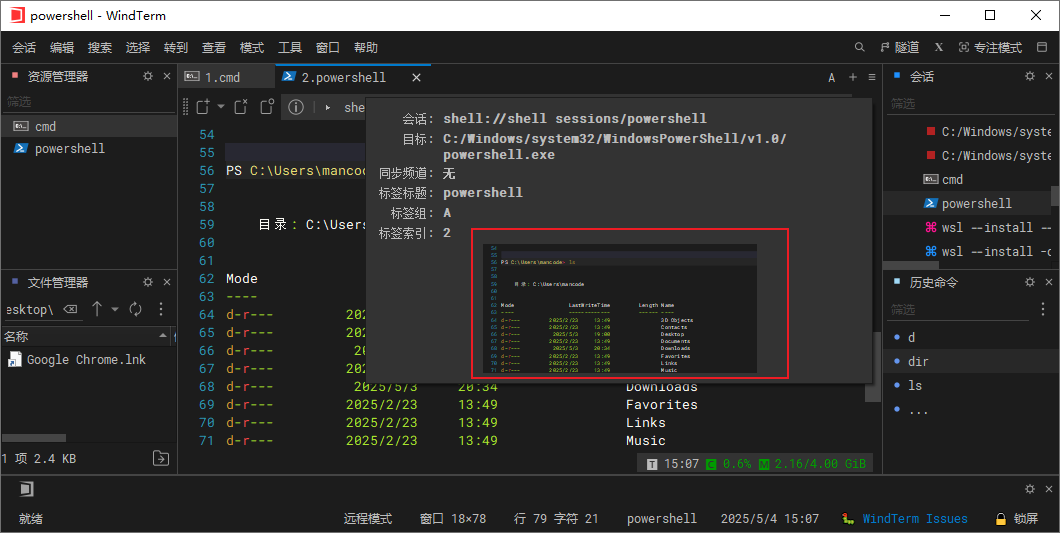Click the session info circle icon
Image resolution: width=1060 pixels, height=533 pixels.
click(295, 107)
